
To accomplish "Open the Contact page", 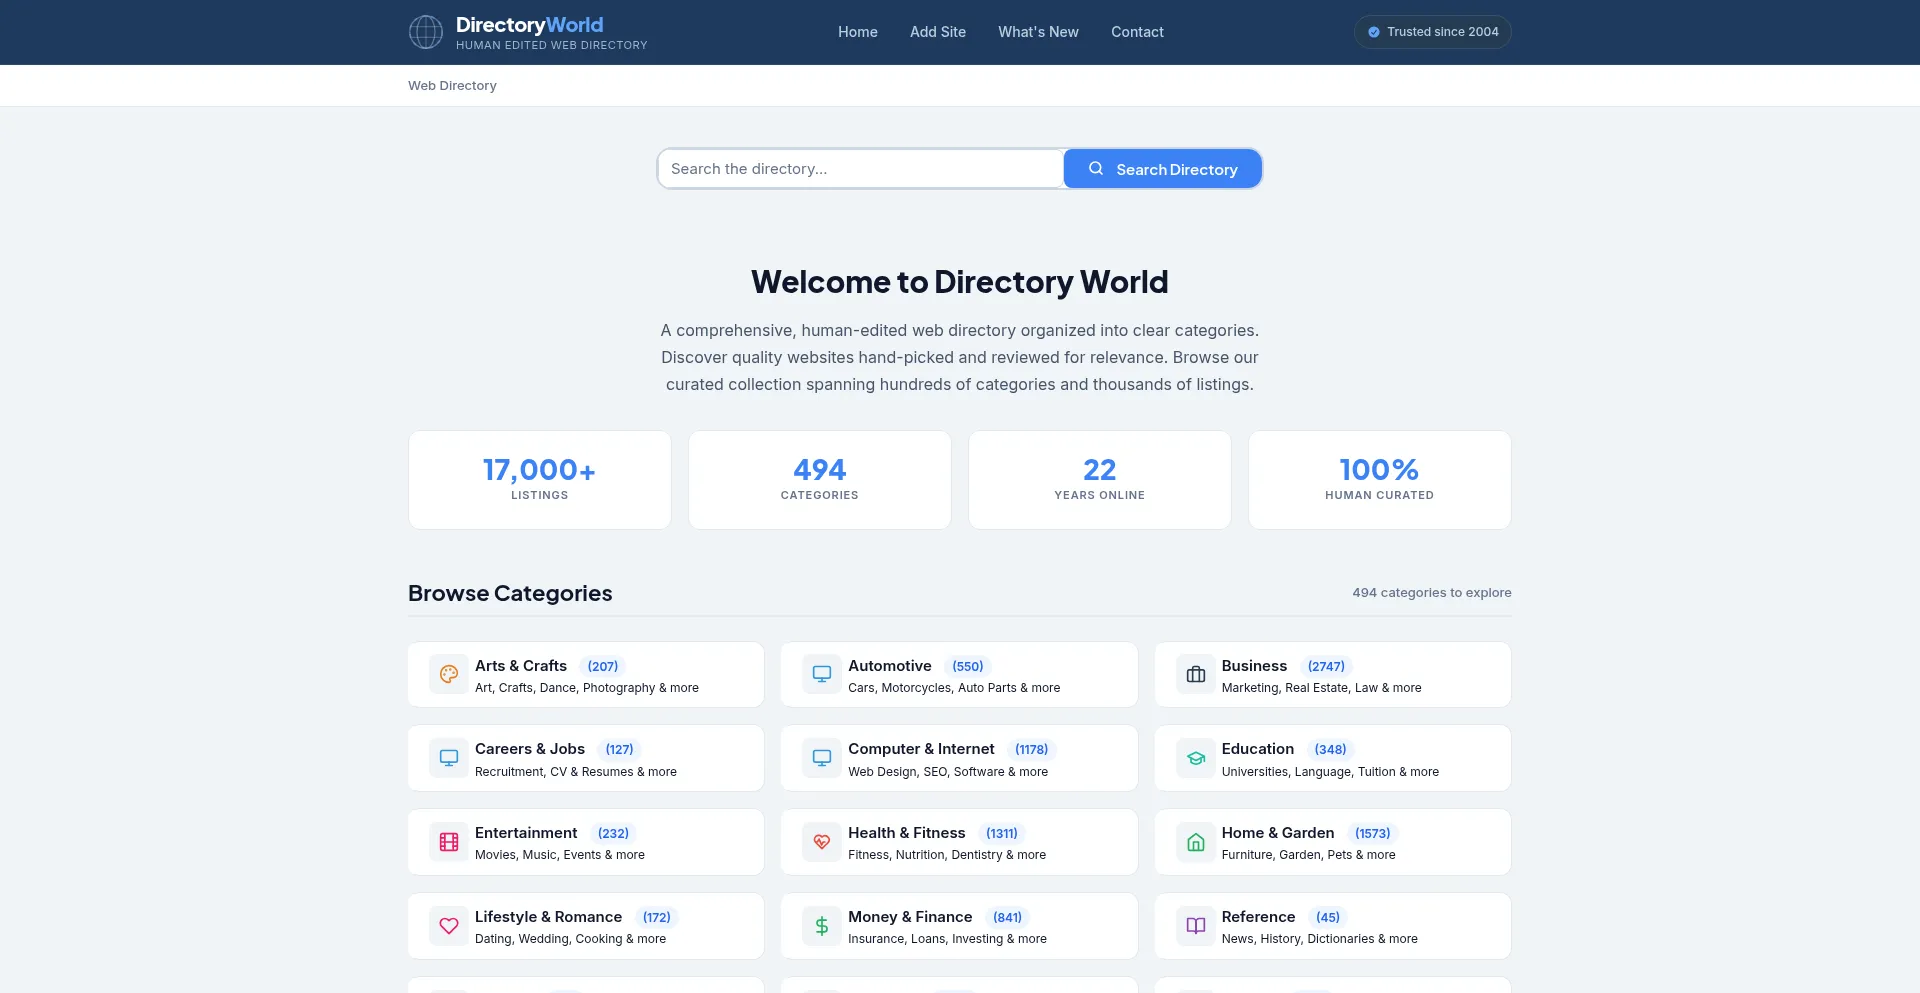I will (x=1137, y=32).
